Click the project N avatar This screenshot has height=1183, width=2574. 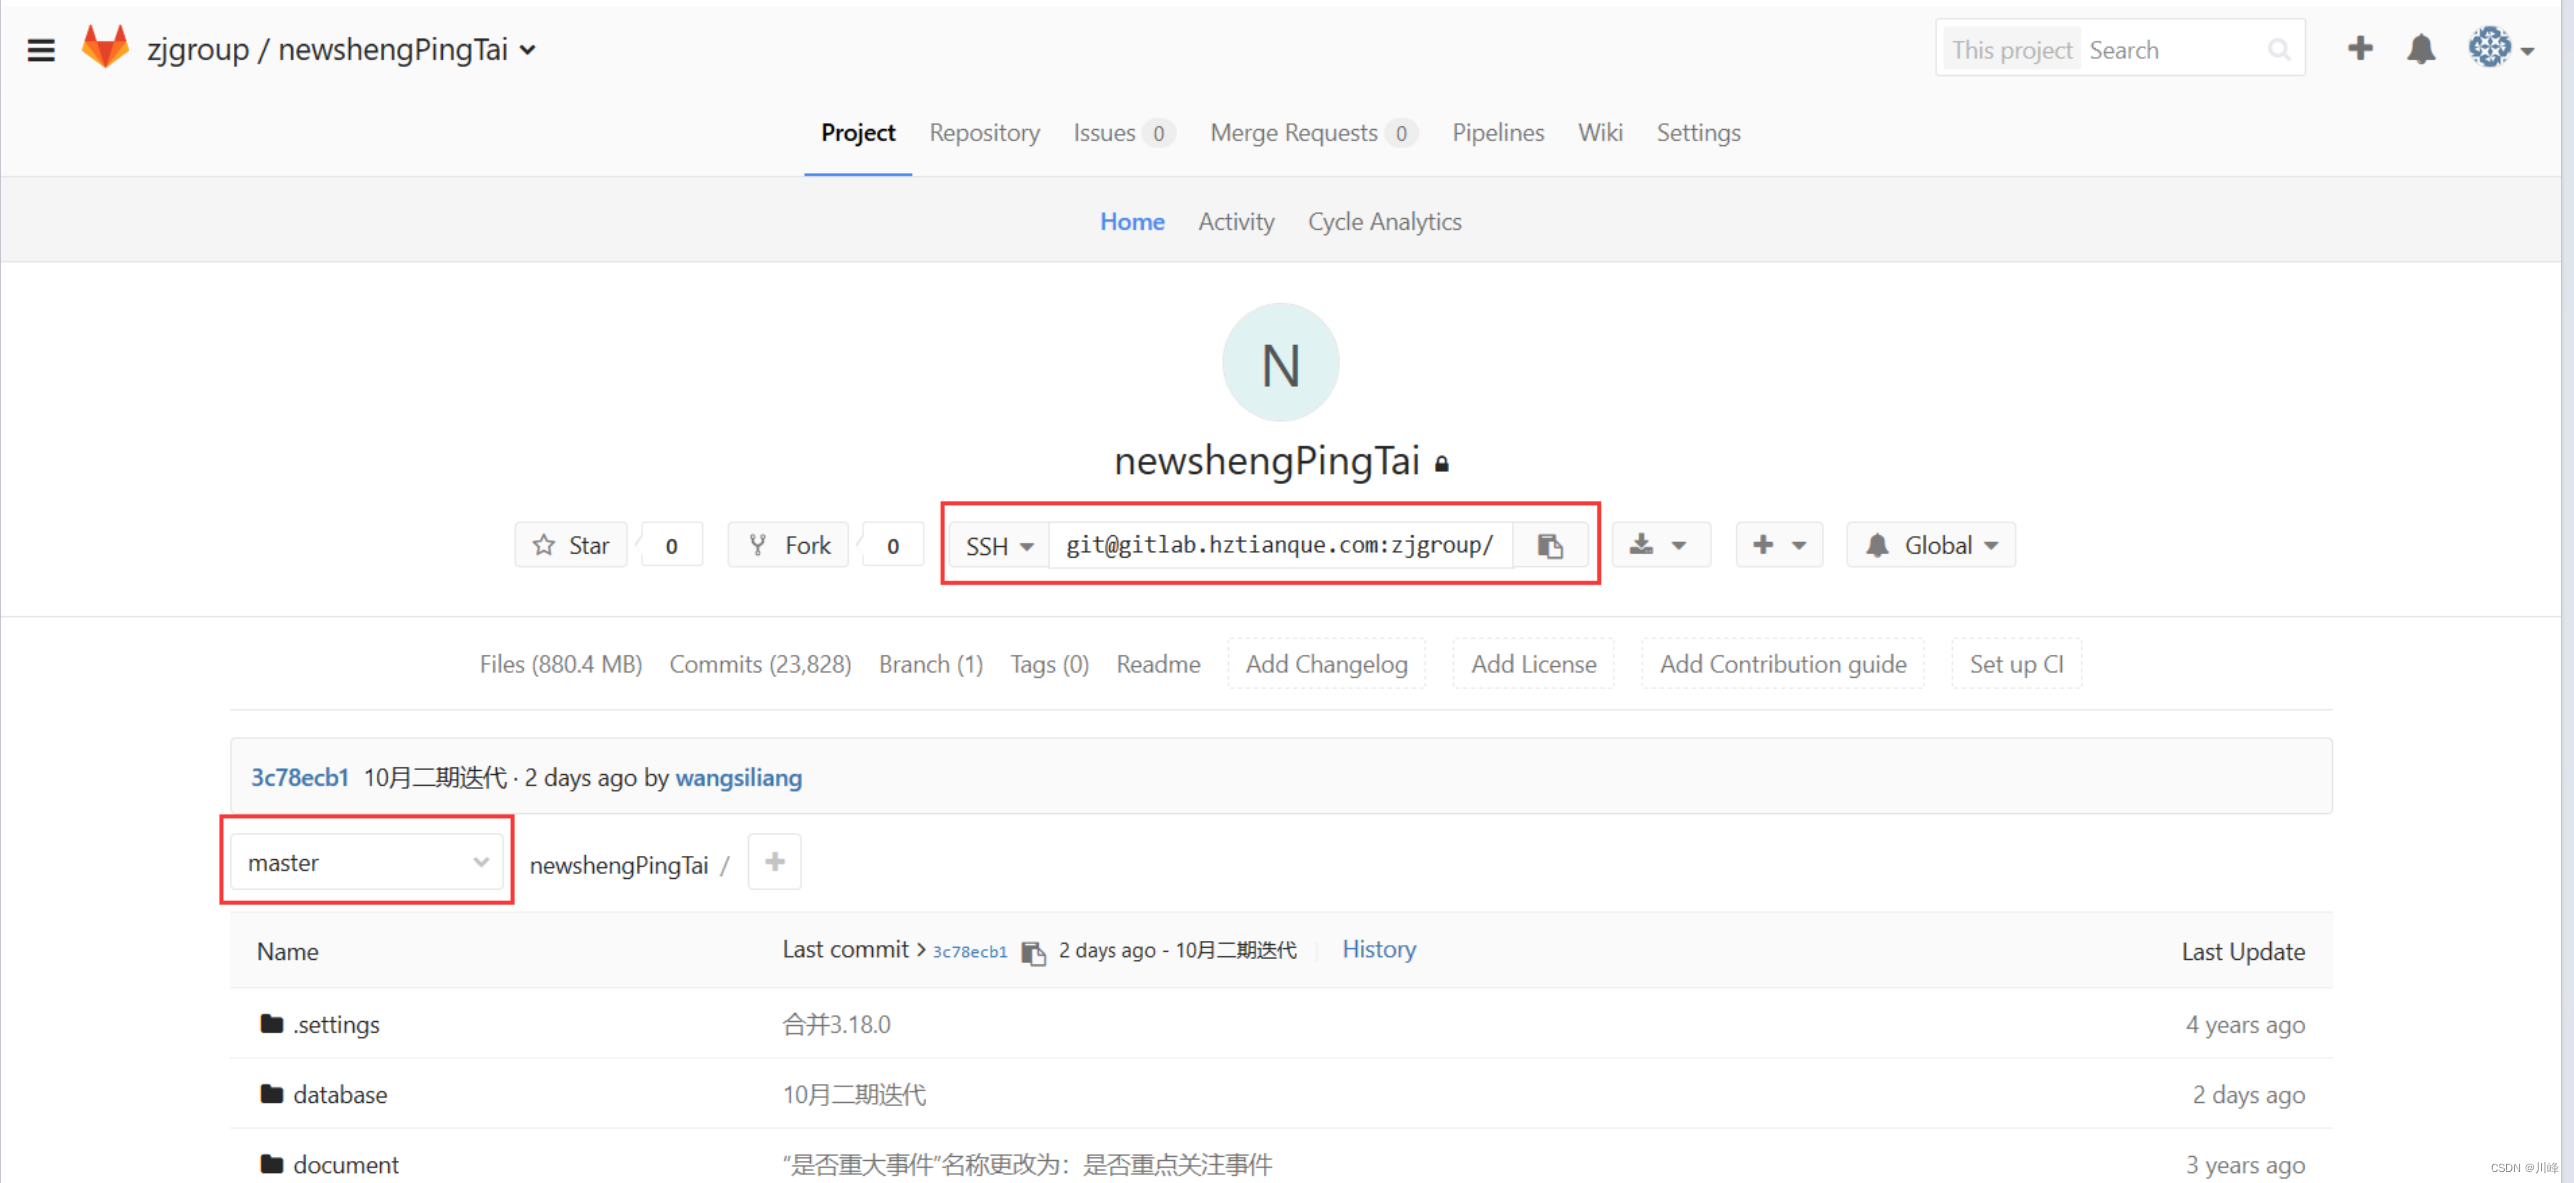coord(1280,362)
